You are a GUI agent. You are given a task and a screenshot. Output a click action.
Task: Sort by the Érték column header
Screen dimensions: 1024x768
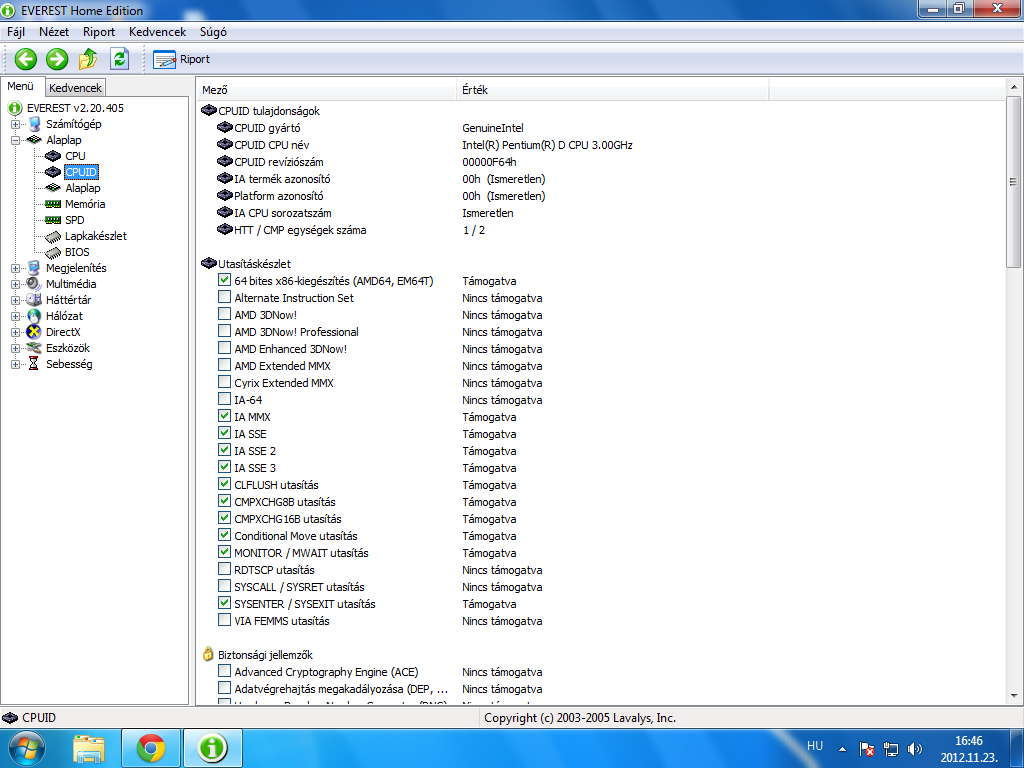tap(612, 90)
